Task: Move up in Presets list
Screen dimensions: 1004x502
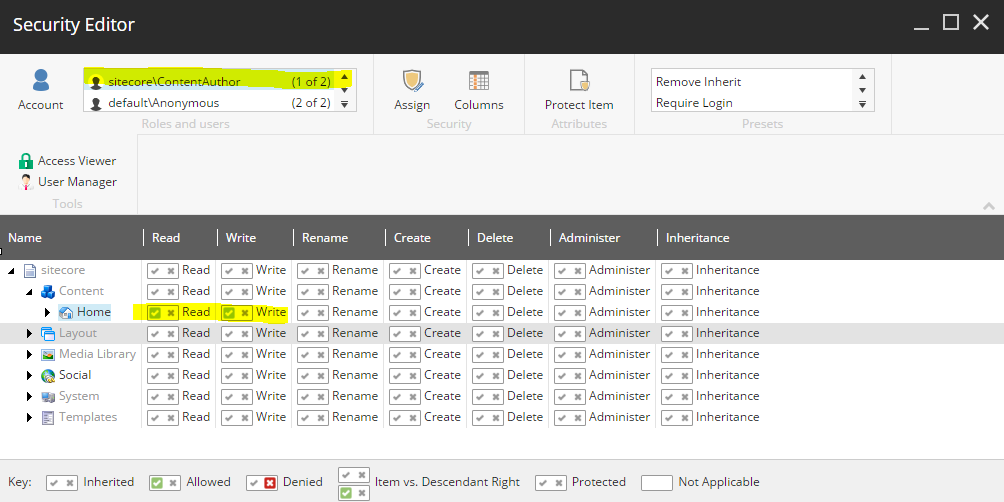Action: coord(862,77)
